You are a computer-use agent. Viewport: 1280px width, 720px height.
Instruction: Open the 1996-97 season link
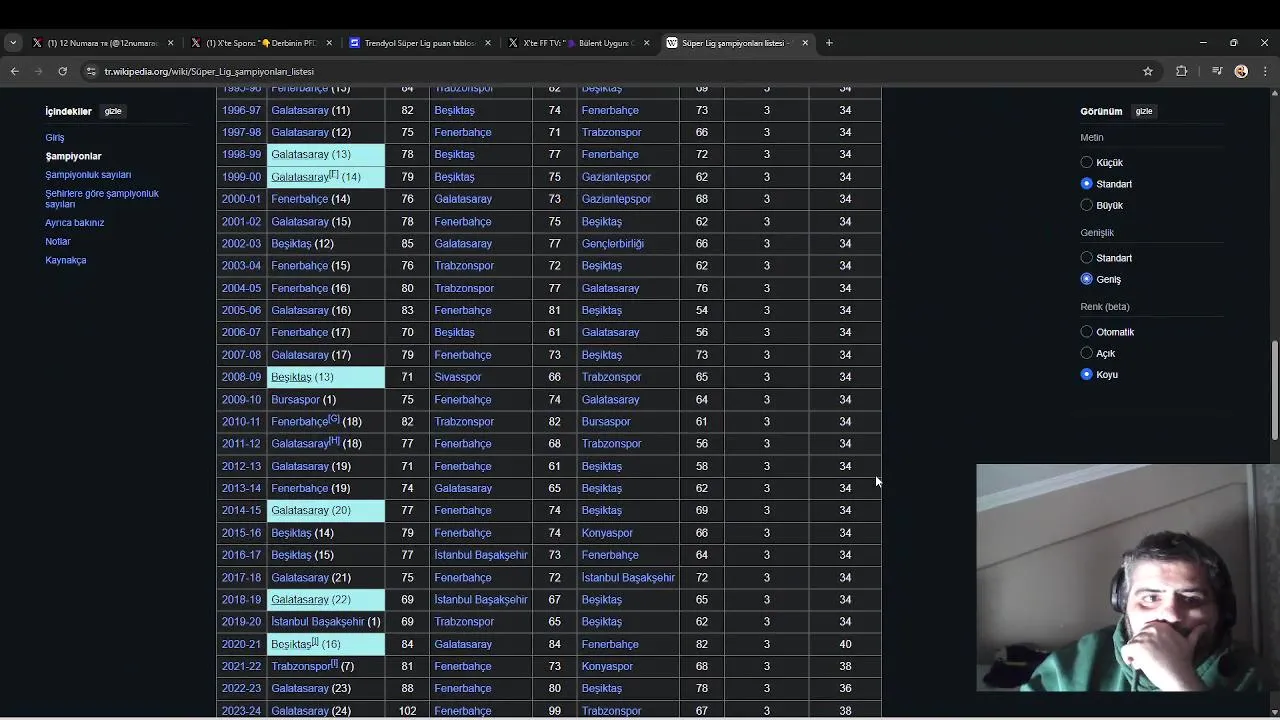(241, 110)
